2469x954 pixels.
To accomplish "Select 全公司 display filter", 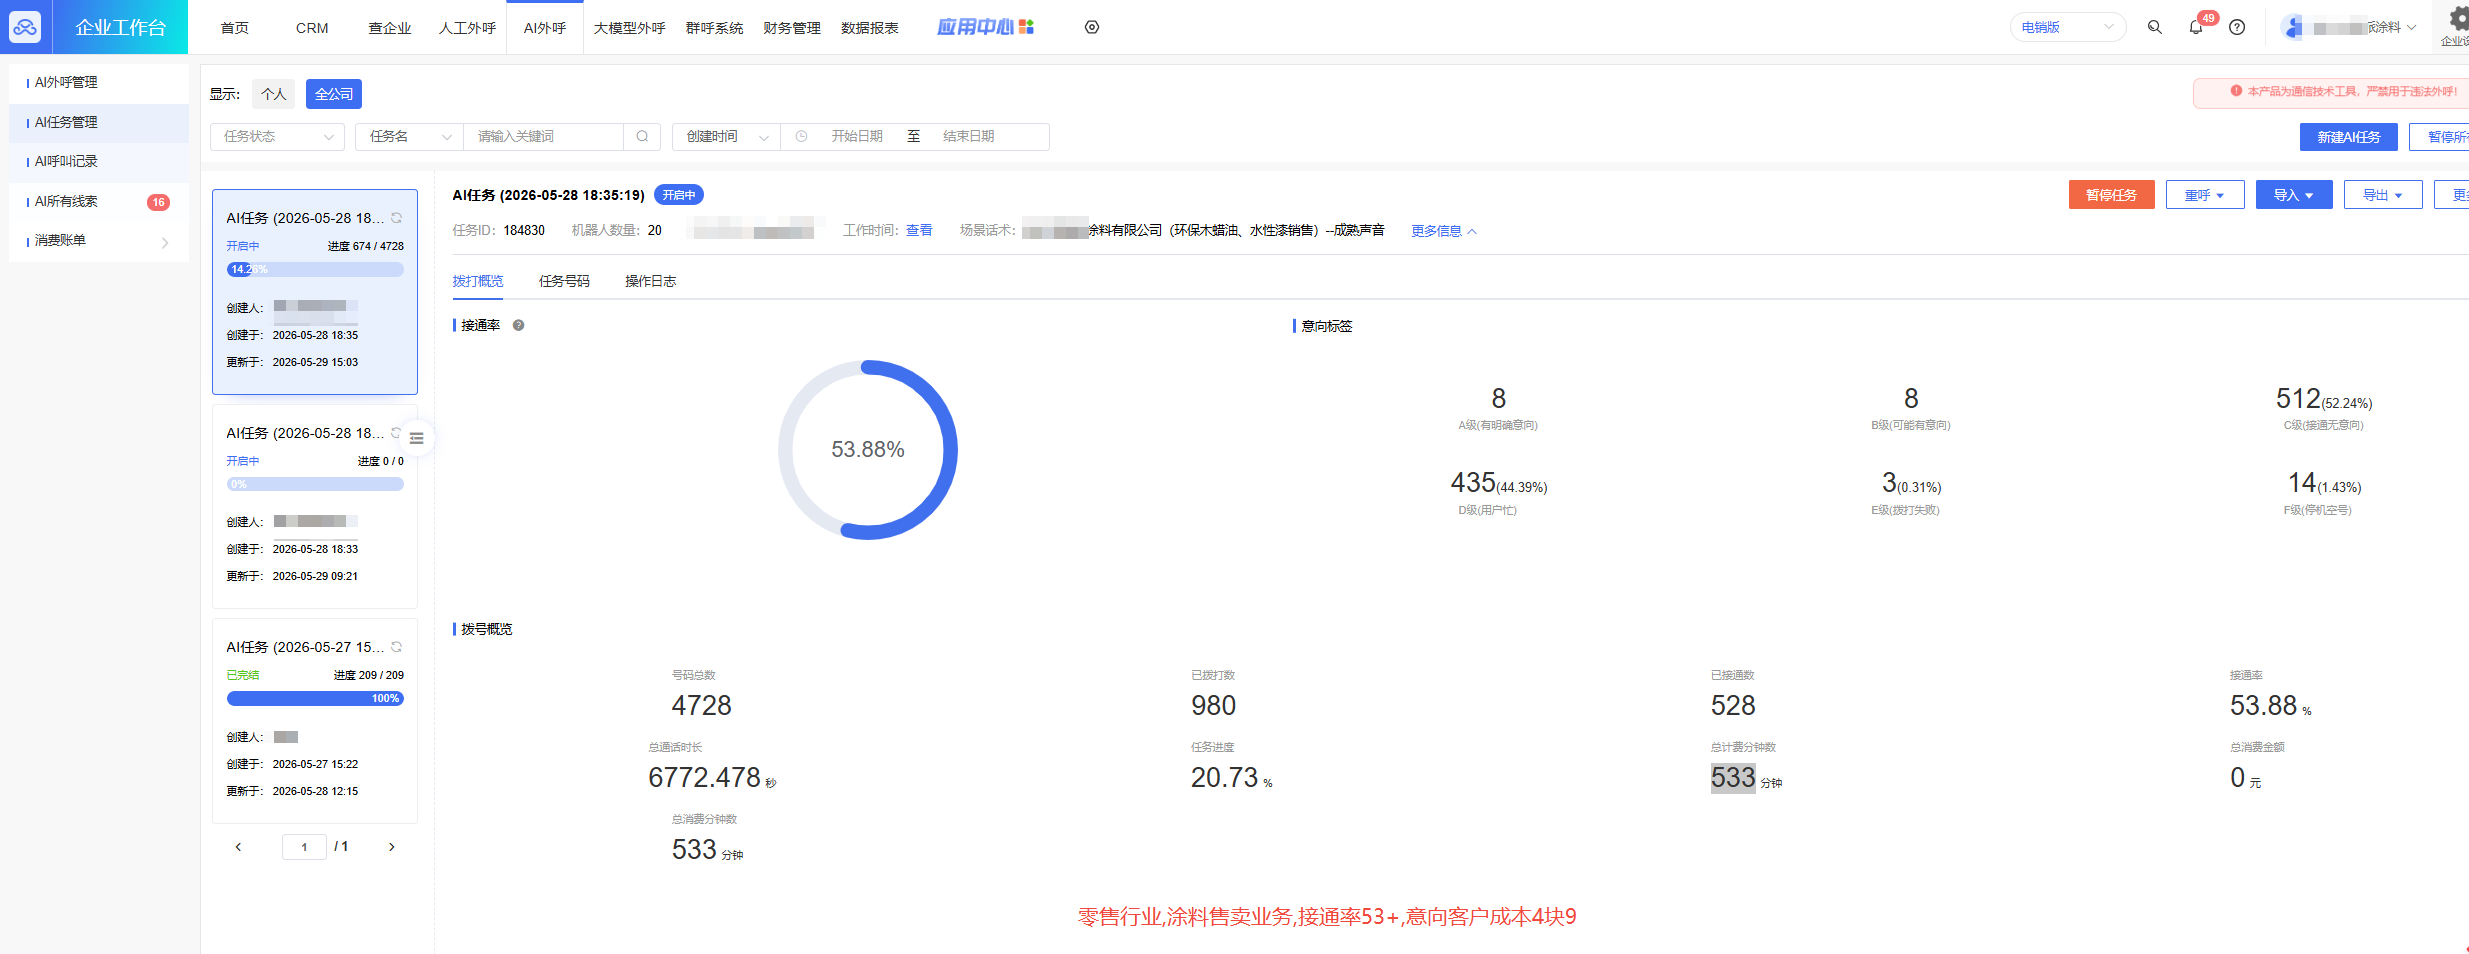I will [334, 94].
